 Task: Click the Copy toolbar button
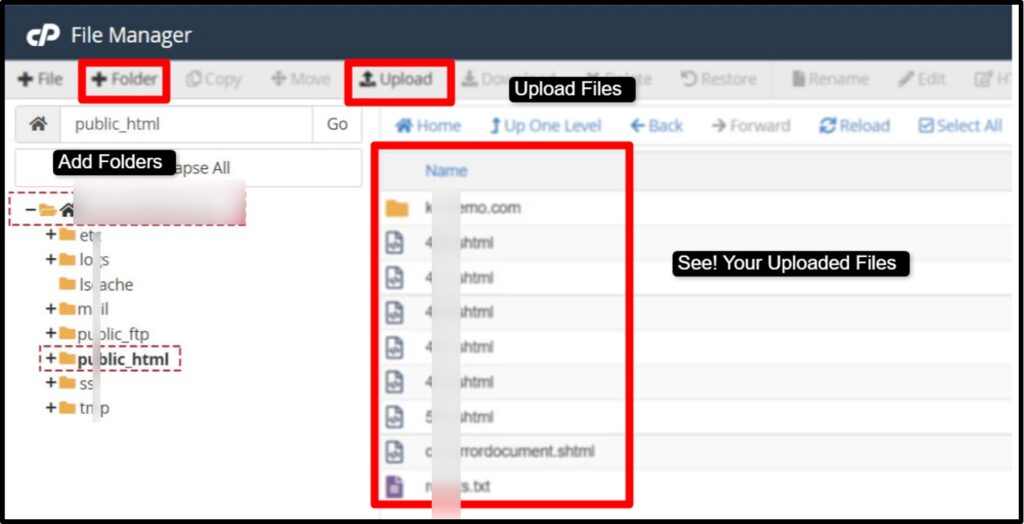[x=214, y=80]
